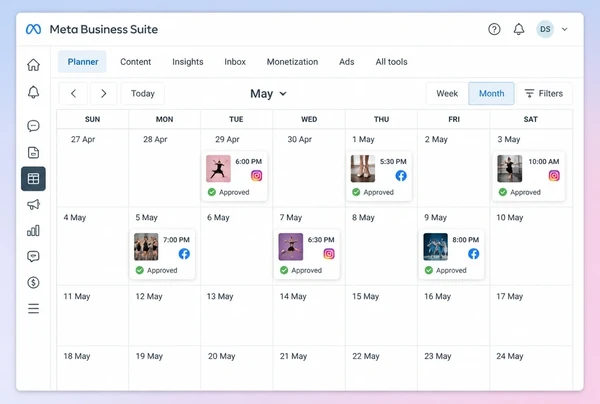Click Approved checkmark on 5 May post
The image size is (600, 404).
(x=139, y=270)
